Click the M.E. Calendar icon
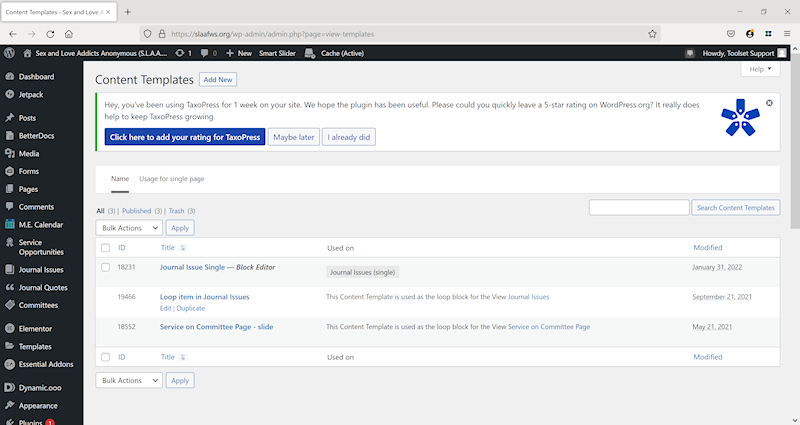Viewport: 800px width, 425px height. click(x=10, y=224)
